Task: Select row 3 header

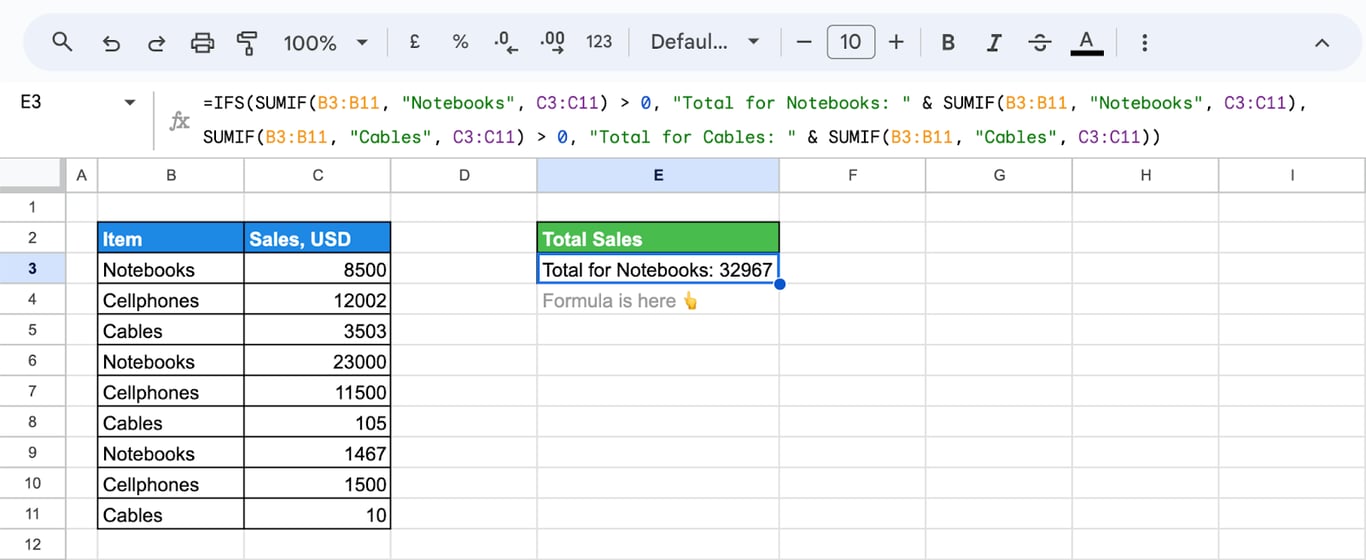Action: 32,269
